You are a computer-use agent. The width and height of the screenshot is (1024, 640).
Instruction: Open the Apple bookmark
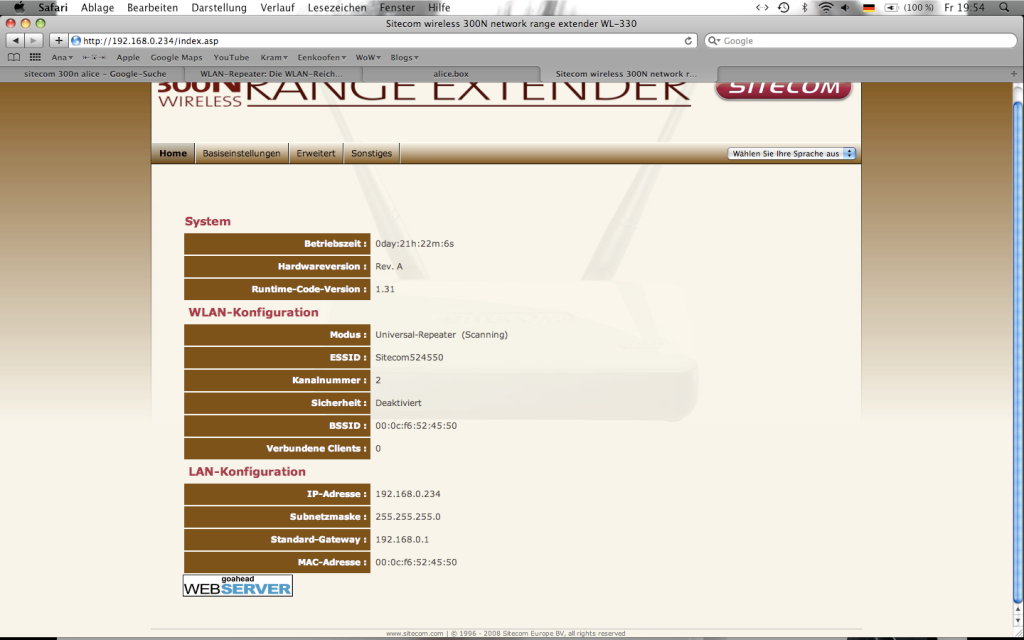coord(128,57)
